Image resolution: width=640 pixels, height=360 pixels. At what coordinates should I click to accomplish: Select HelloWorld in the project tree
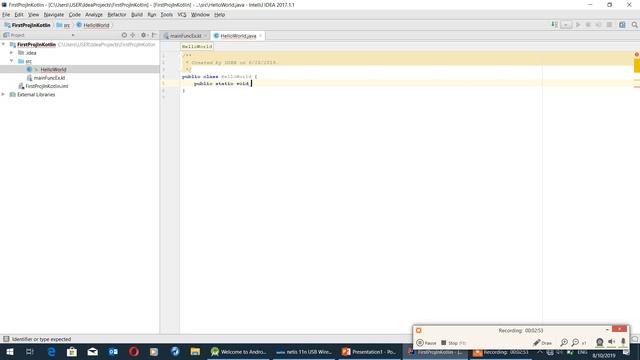53,69
